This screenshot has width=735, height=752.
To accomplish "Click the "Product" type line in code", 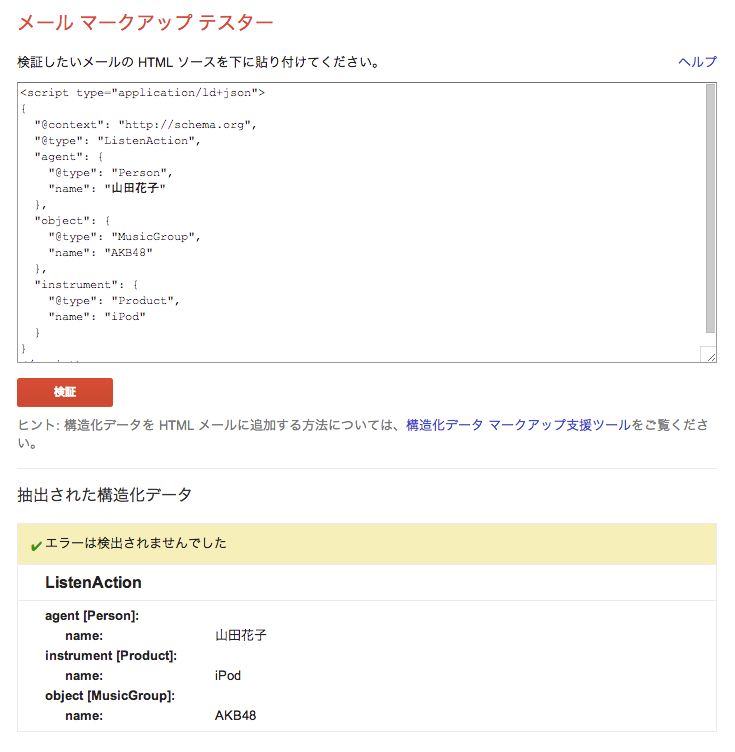I will [114, 301].
